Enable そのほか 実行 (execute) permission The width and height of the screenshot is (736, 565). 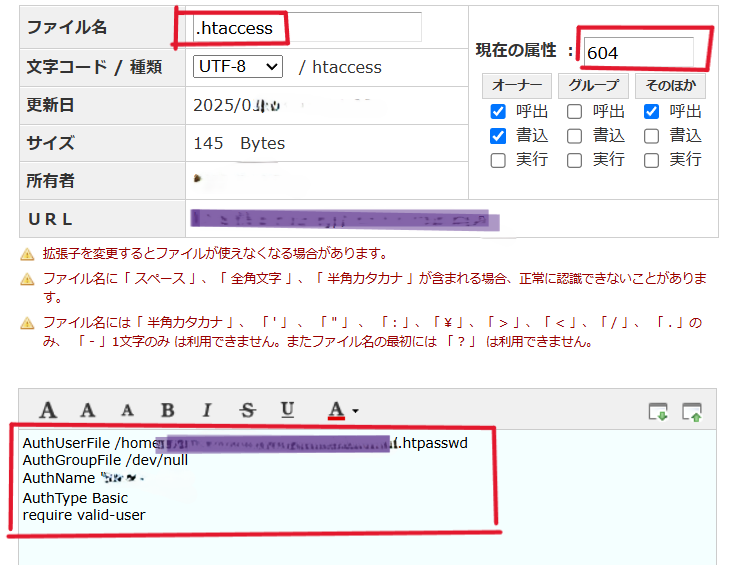point(652,160)
